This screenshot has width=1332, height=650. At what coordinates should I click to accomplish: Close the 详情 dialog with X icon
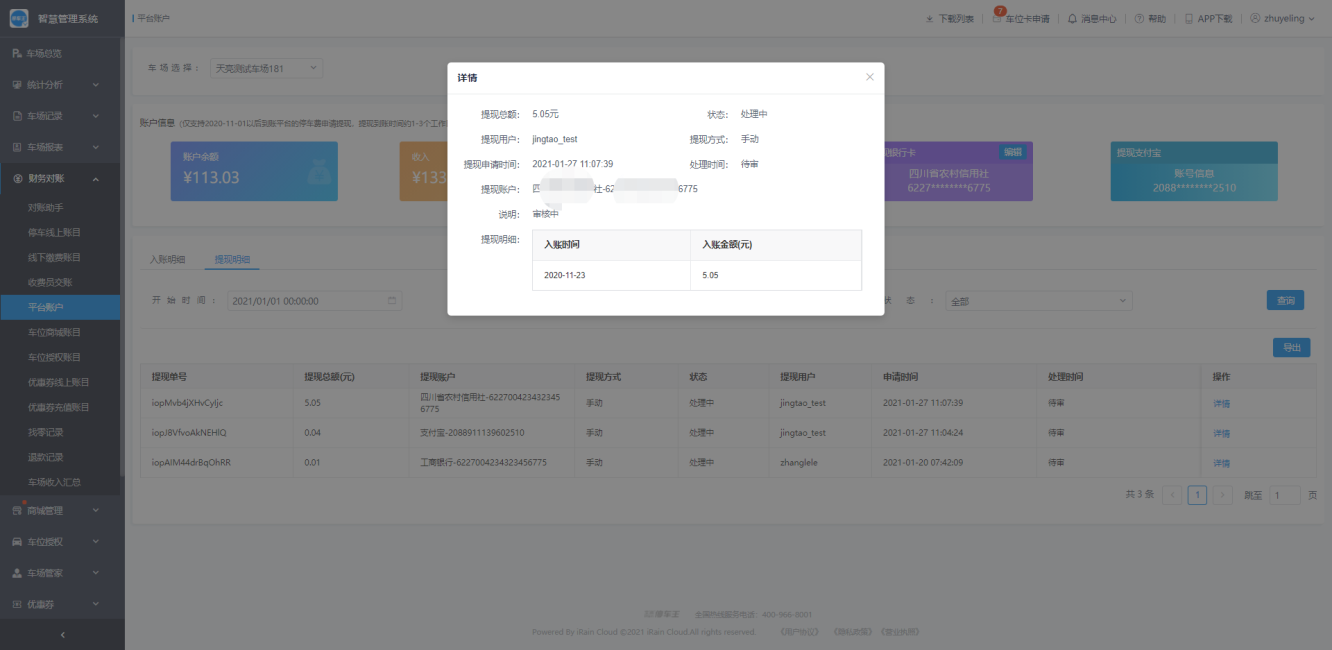click(869, 77)
